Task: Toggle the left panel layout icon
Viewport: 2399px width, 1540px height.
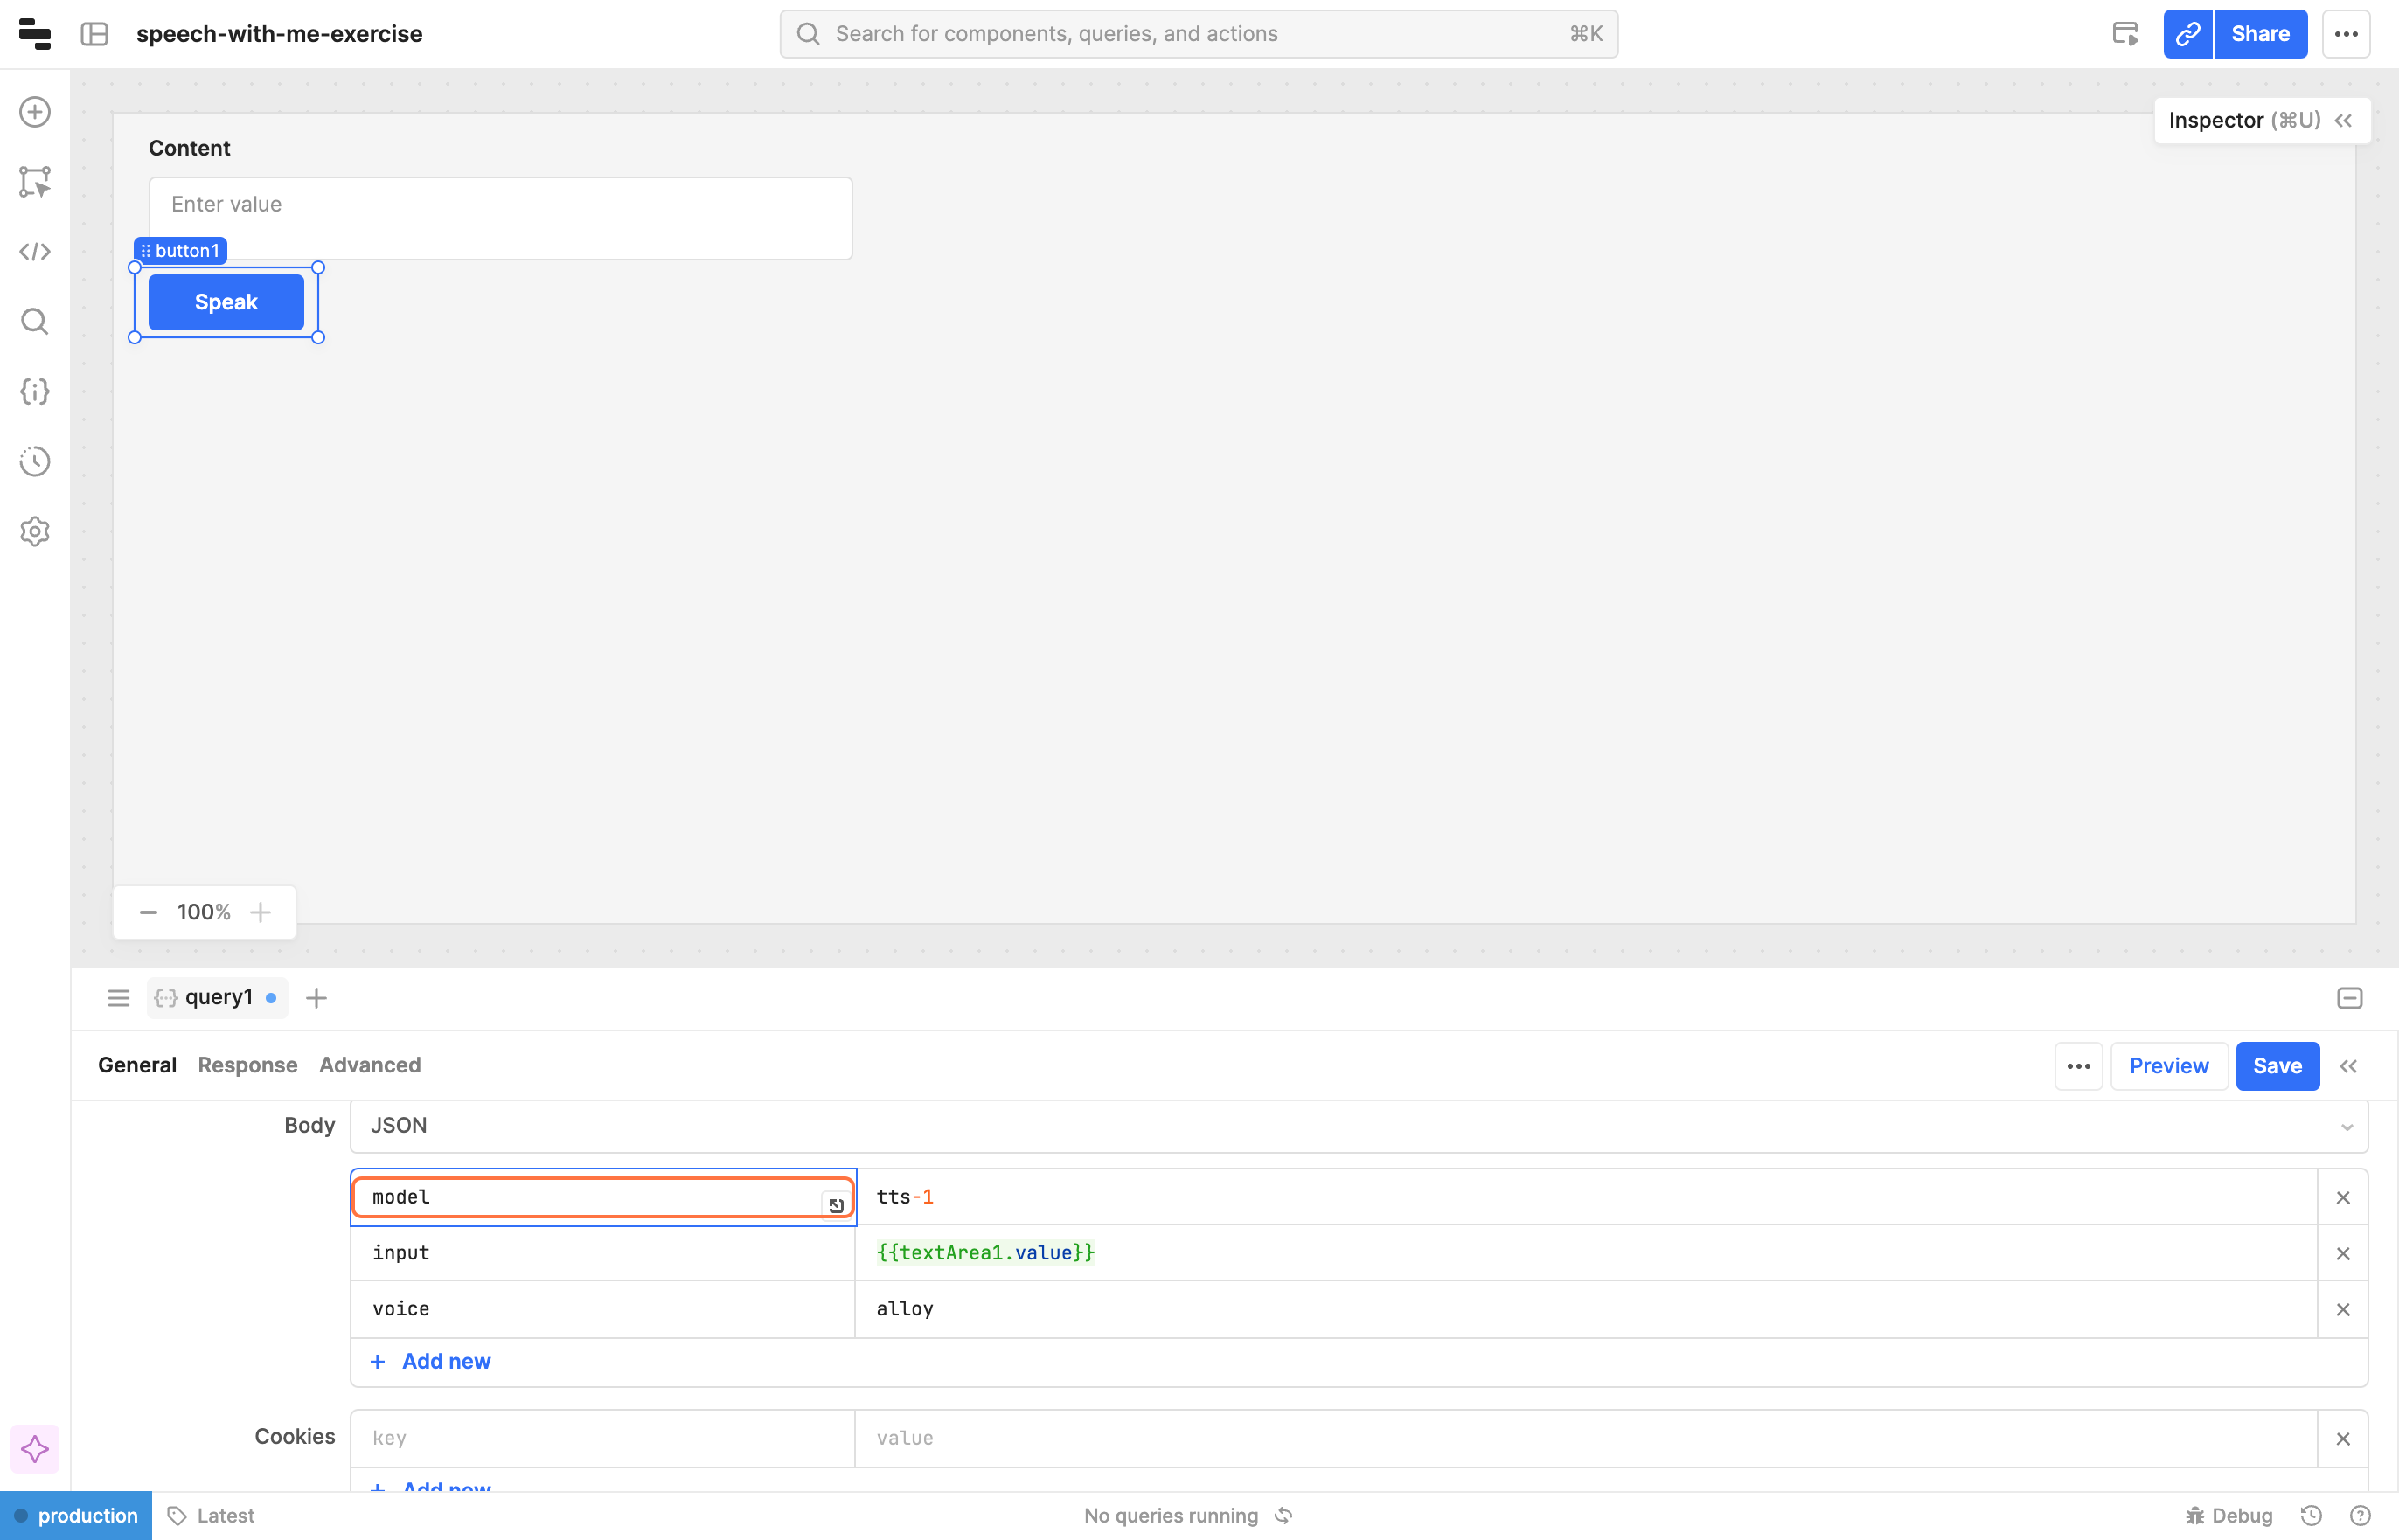Action: click(x=94, y=34)
